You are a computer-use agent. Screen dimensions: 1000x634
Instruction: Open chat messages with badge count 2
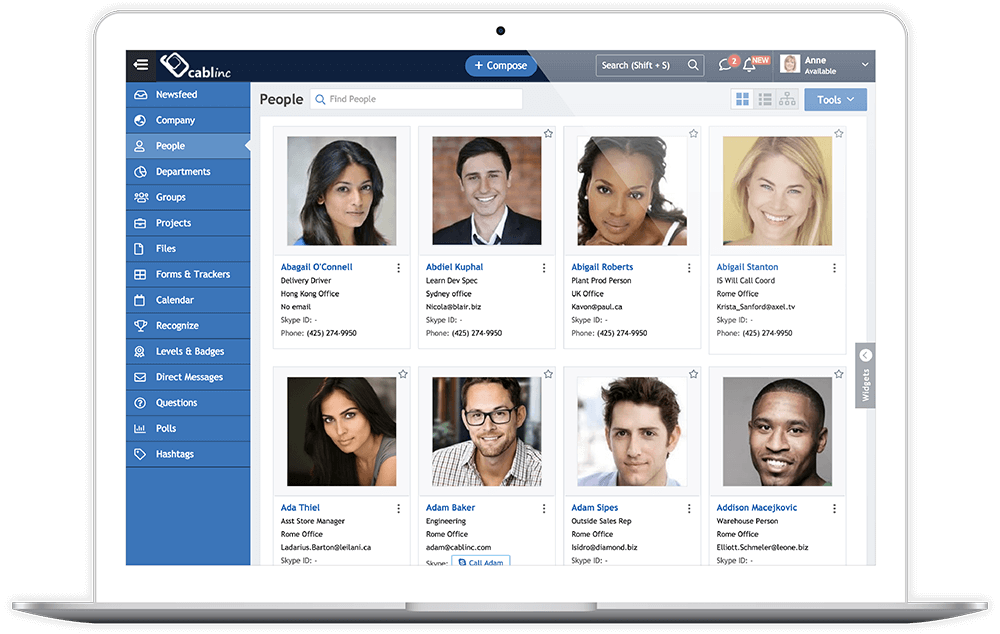(x=723, y=64)
